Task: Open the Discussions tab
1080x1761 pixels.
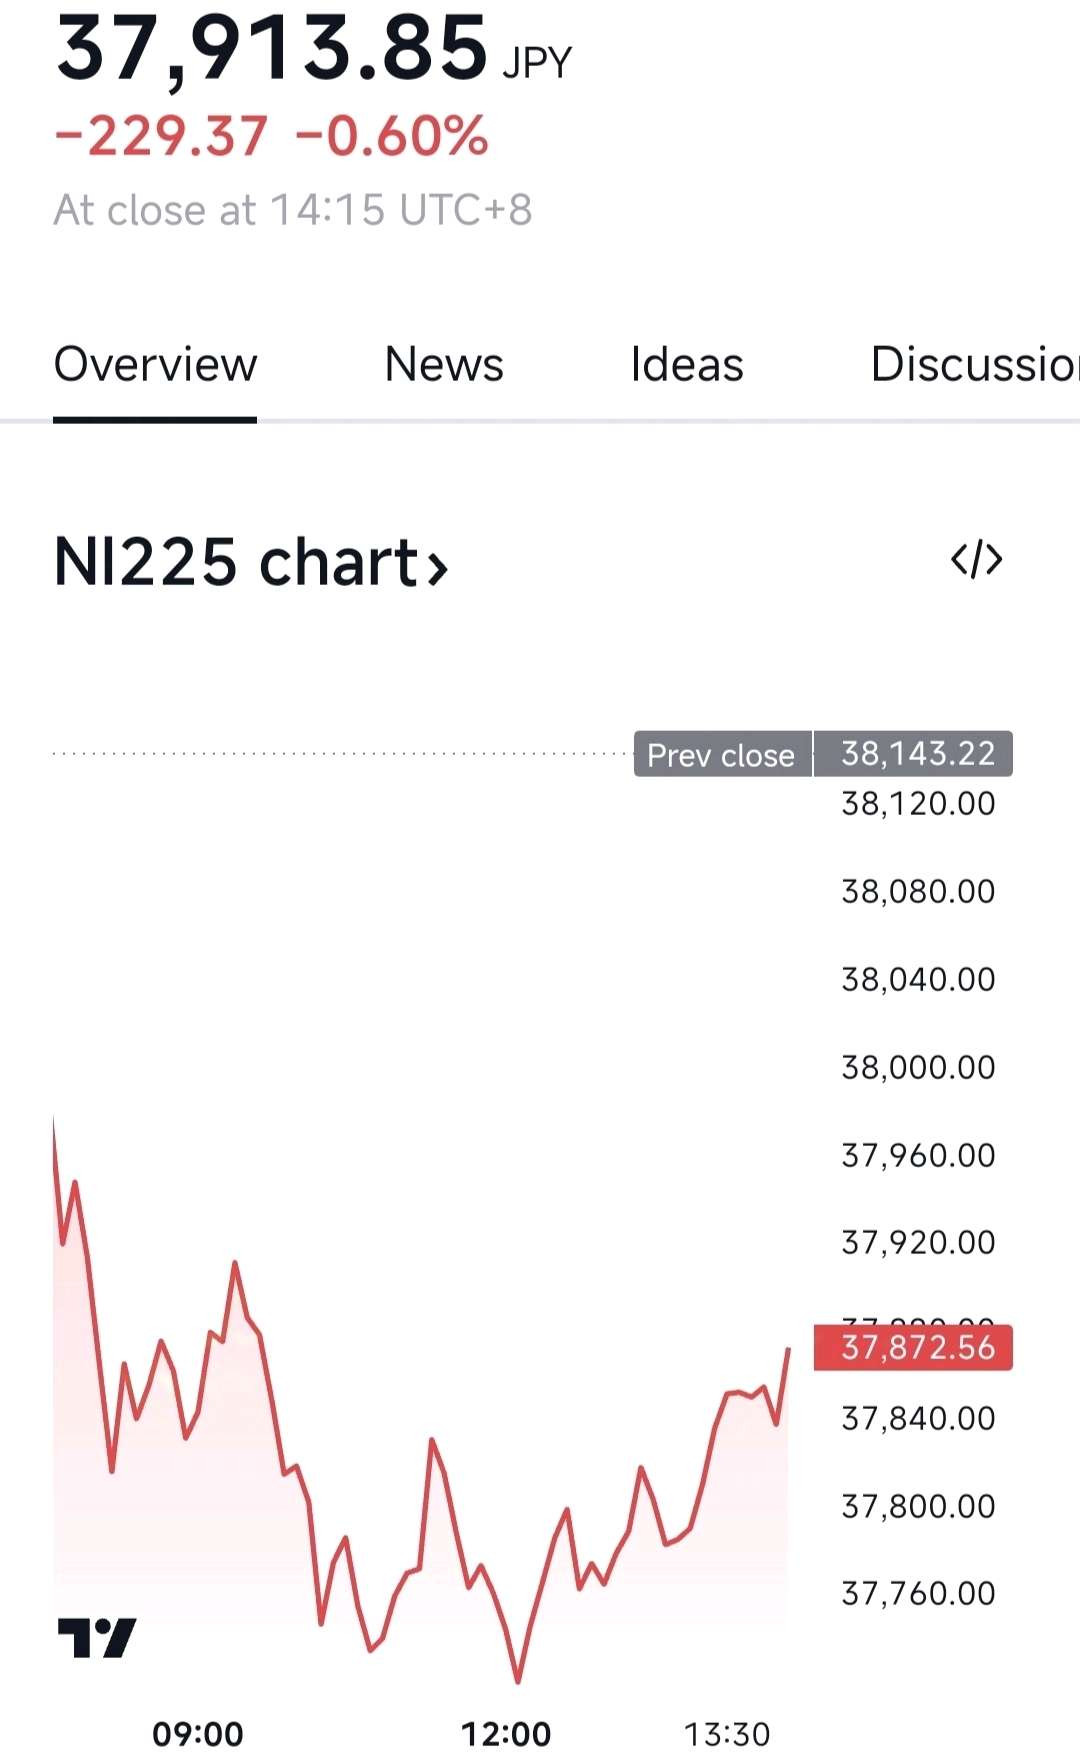Action: click(x=975, y=364)
